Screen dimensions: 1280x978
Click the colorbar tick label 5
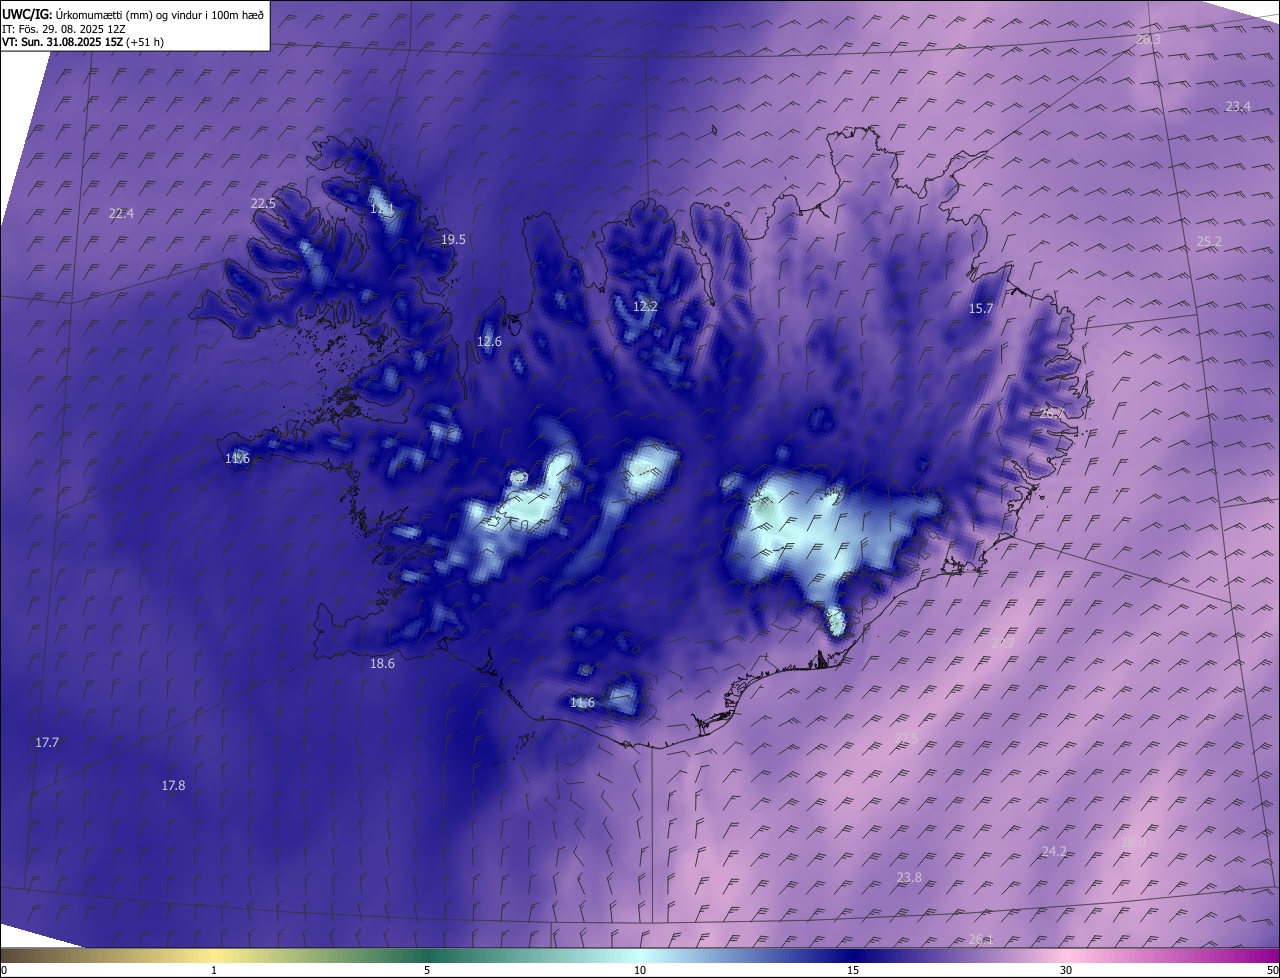(427, 970)
